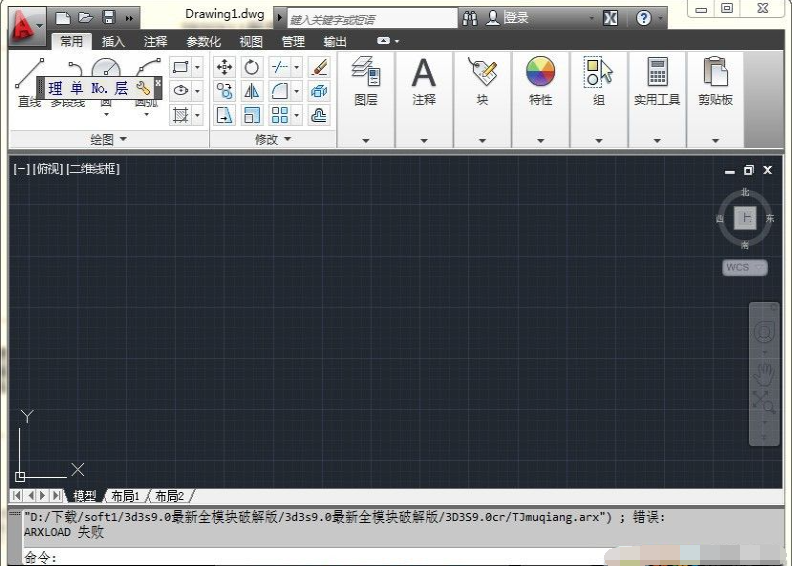This screenshot has width=792, height=566.
Task: Switch to the 参数化 ribbon tab
Action: click(203, 41)
